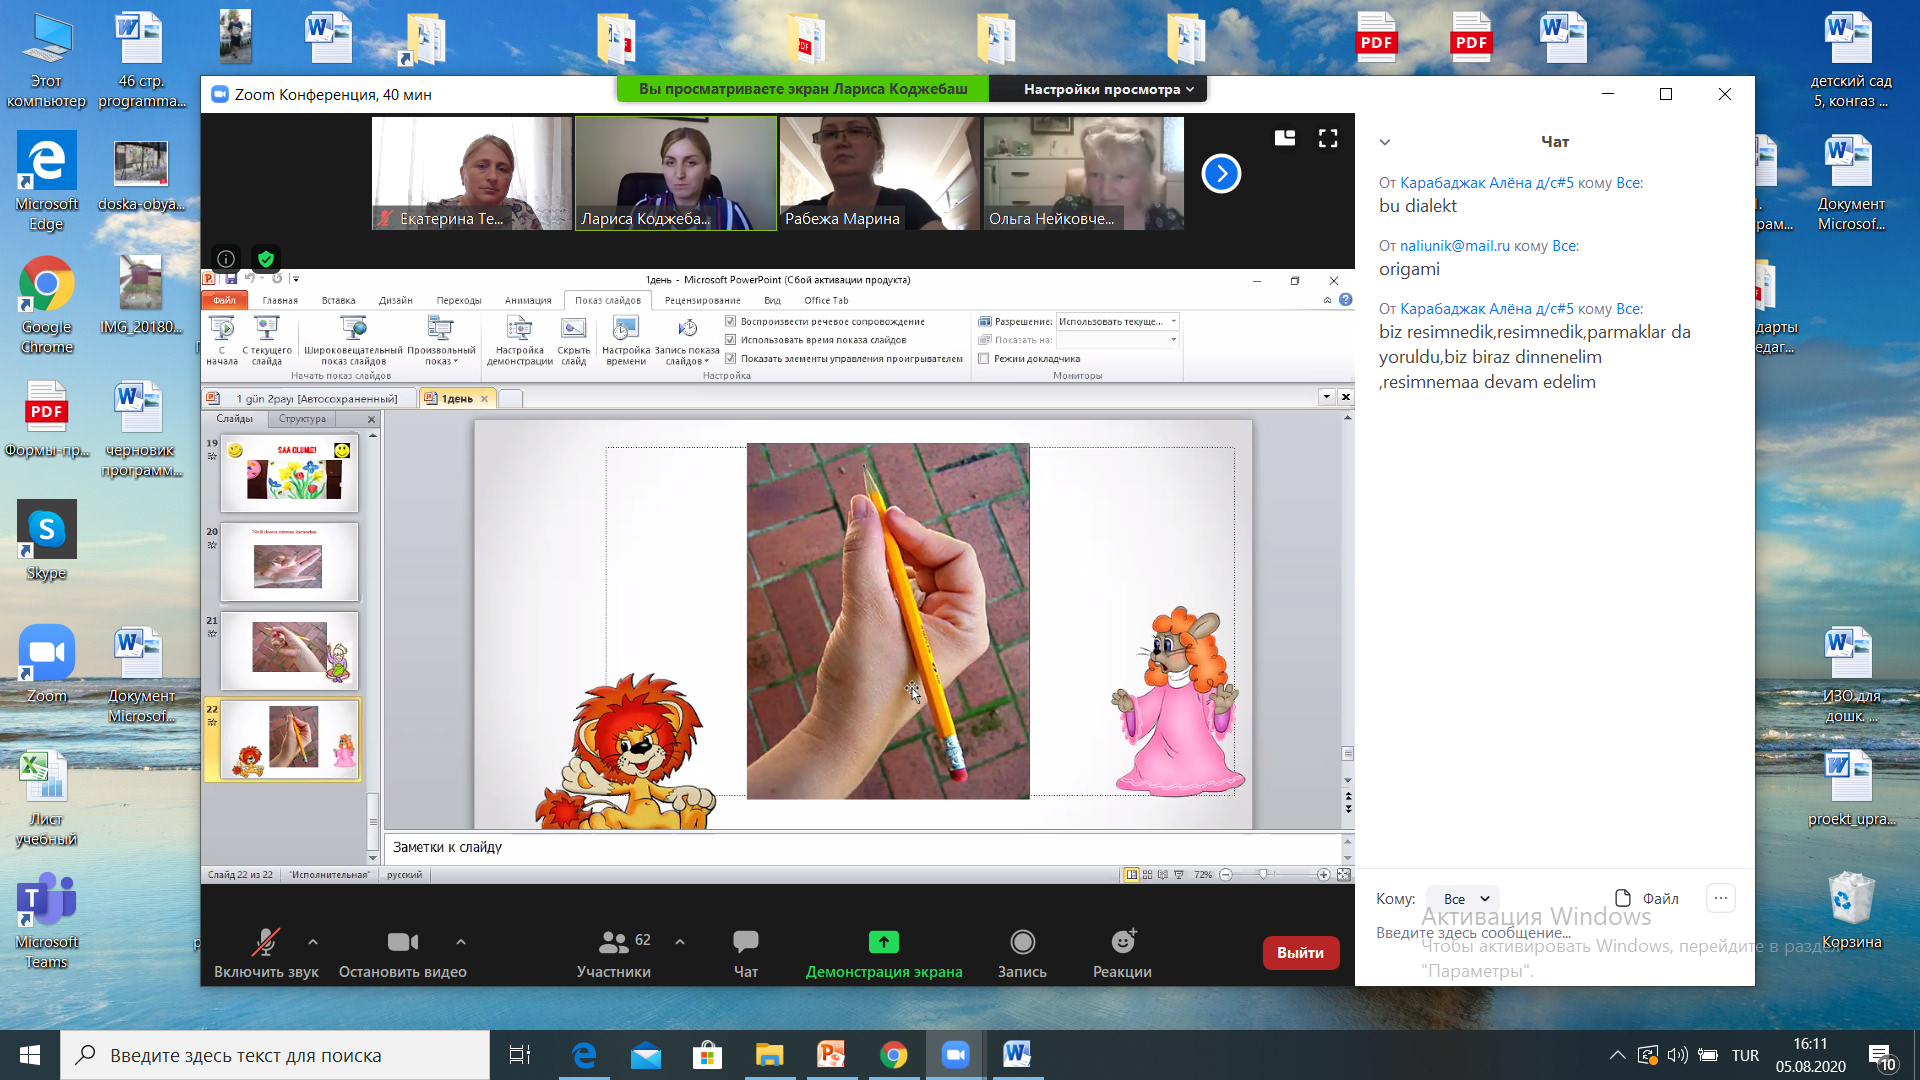Toggle Использовать время показа слайдов checkbox
Screen dimensions: 1920x1080
(731, 340)
